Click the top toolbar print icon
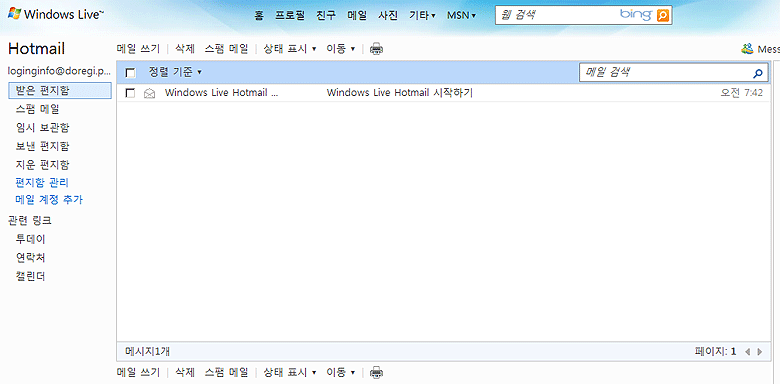Image resolution: width=780 pixels, height=384 pixels. pyautogui.click(x=377, y=49)
